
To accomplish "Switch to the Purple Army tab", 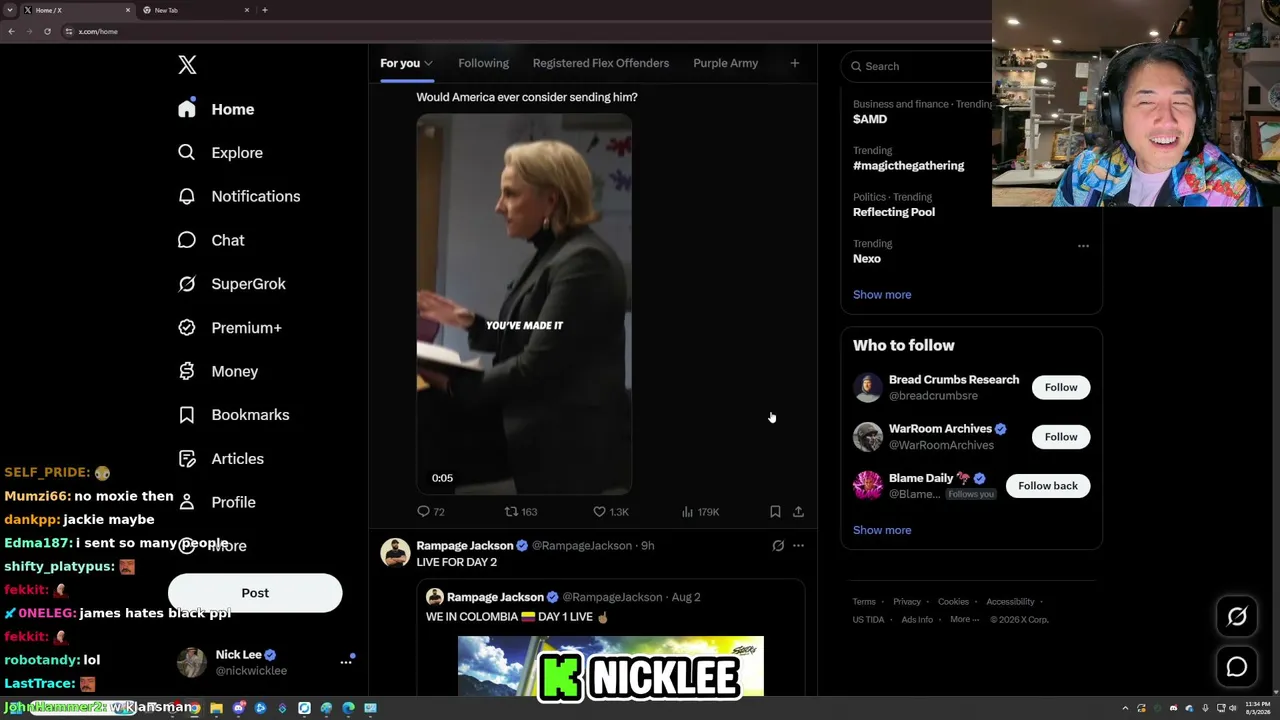I will tap(725, 63).
